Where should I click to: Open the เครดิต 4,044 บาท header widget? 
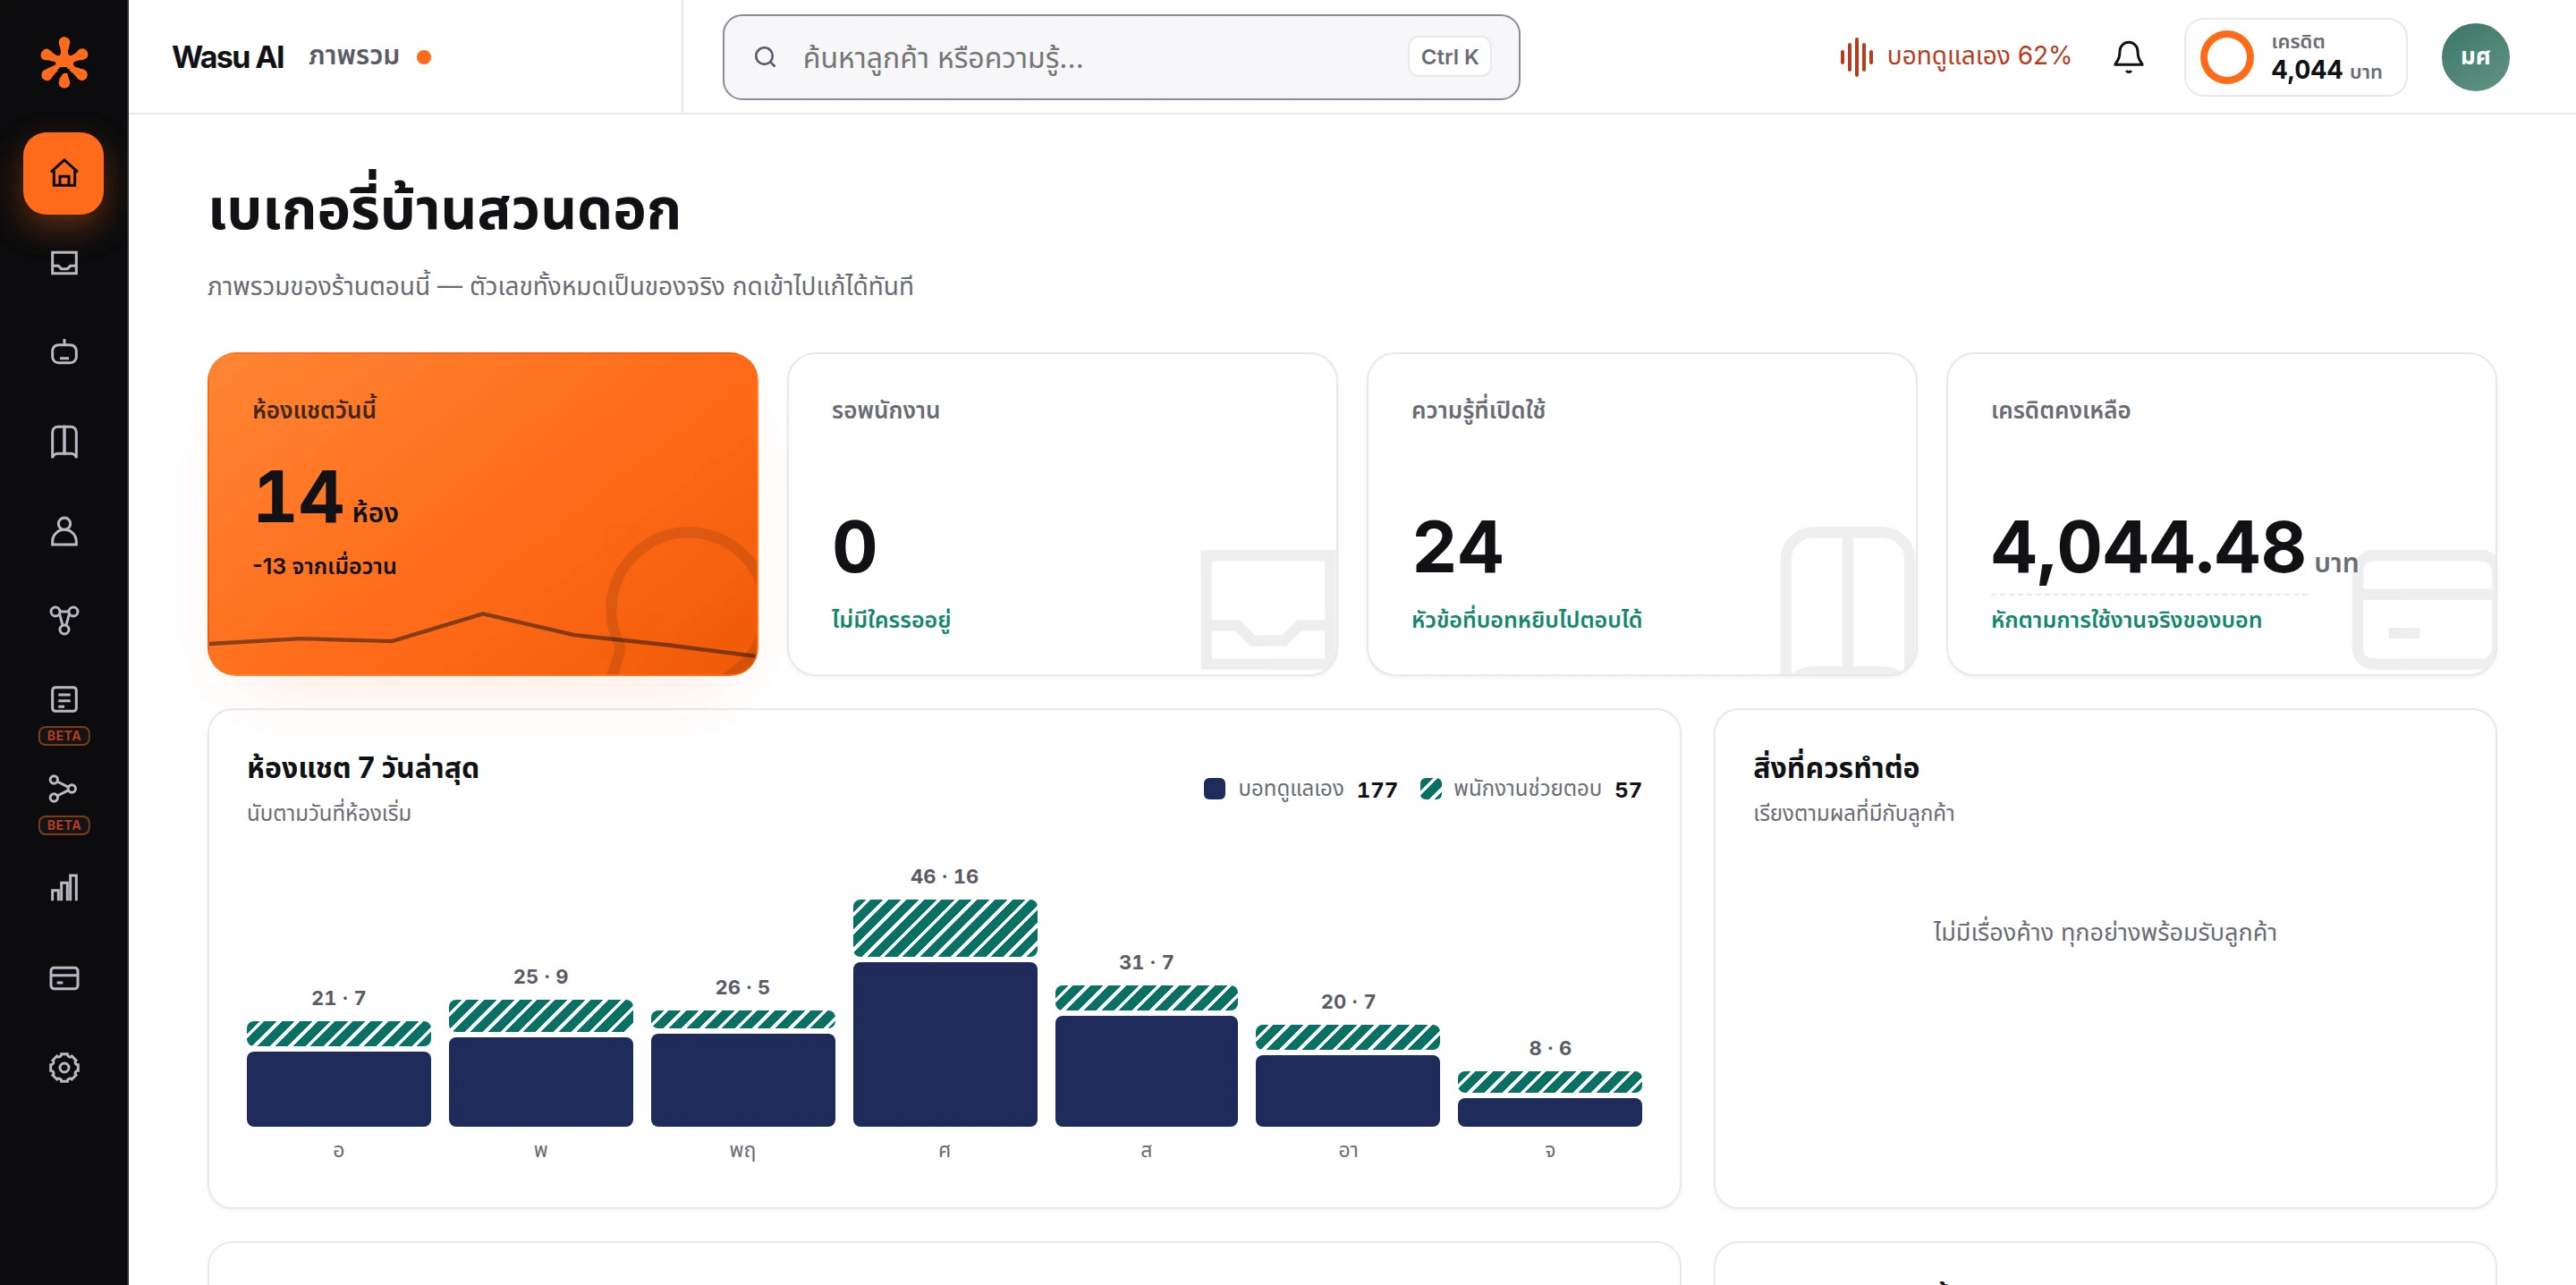pyautogui.click(x=2295, y=57)
